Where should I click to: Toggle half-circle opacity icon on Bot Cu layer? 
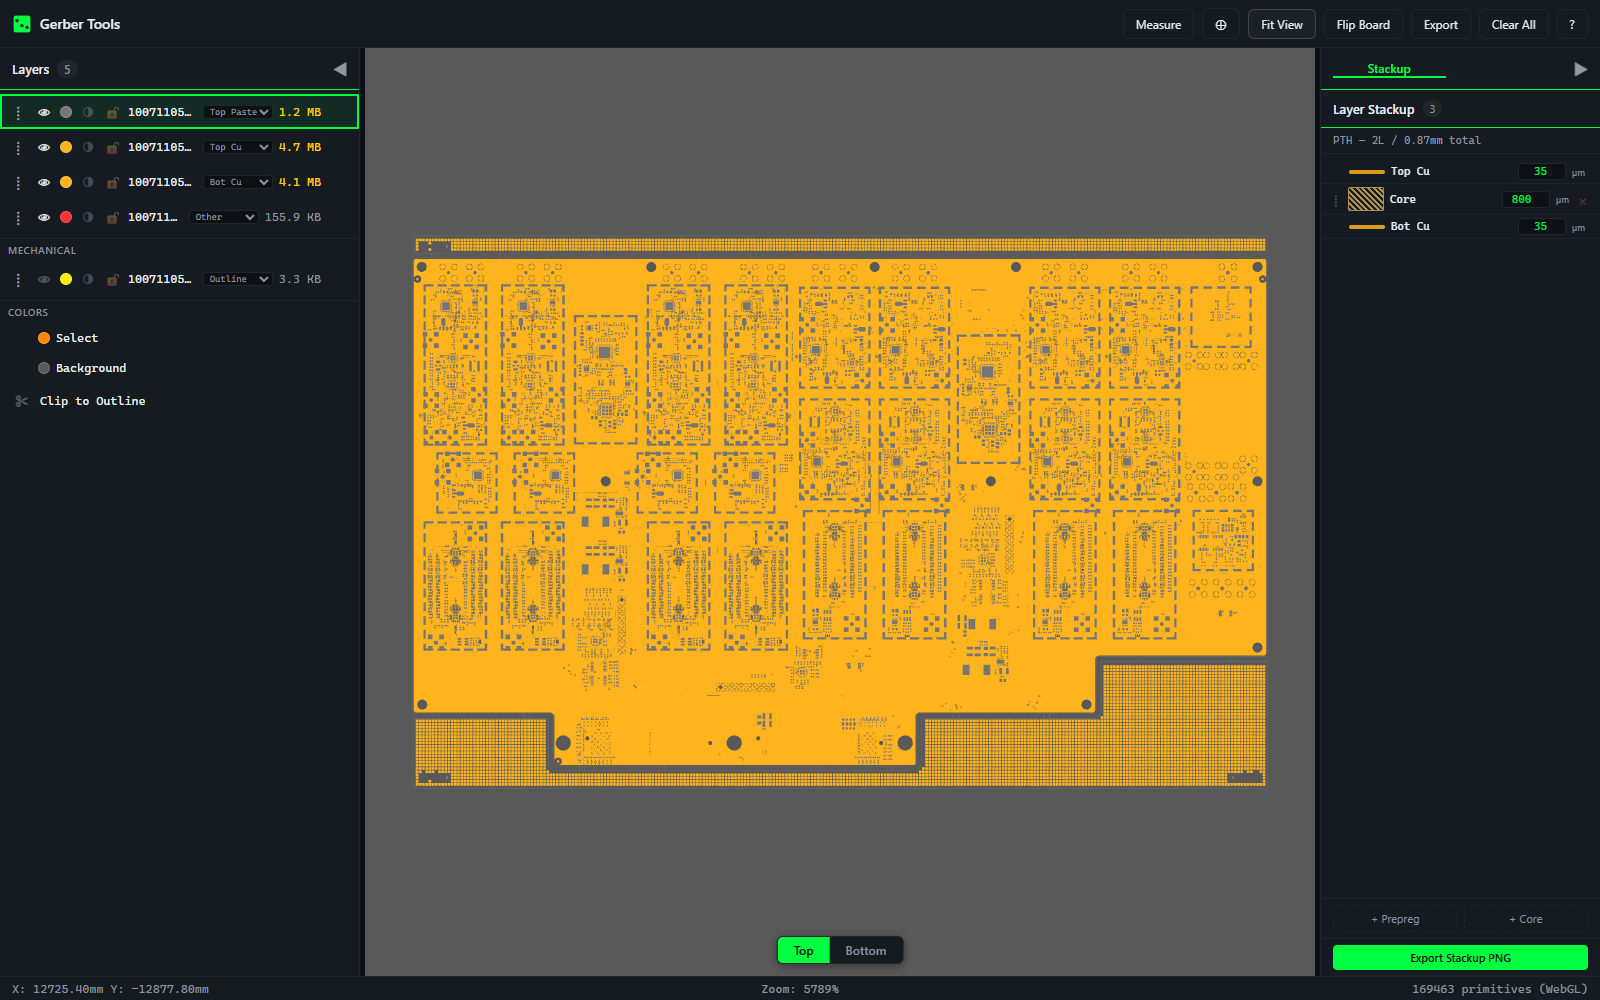click(x=88, y=182)
